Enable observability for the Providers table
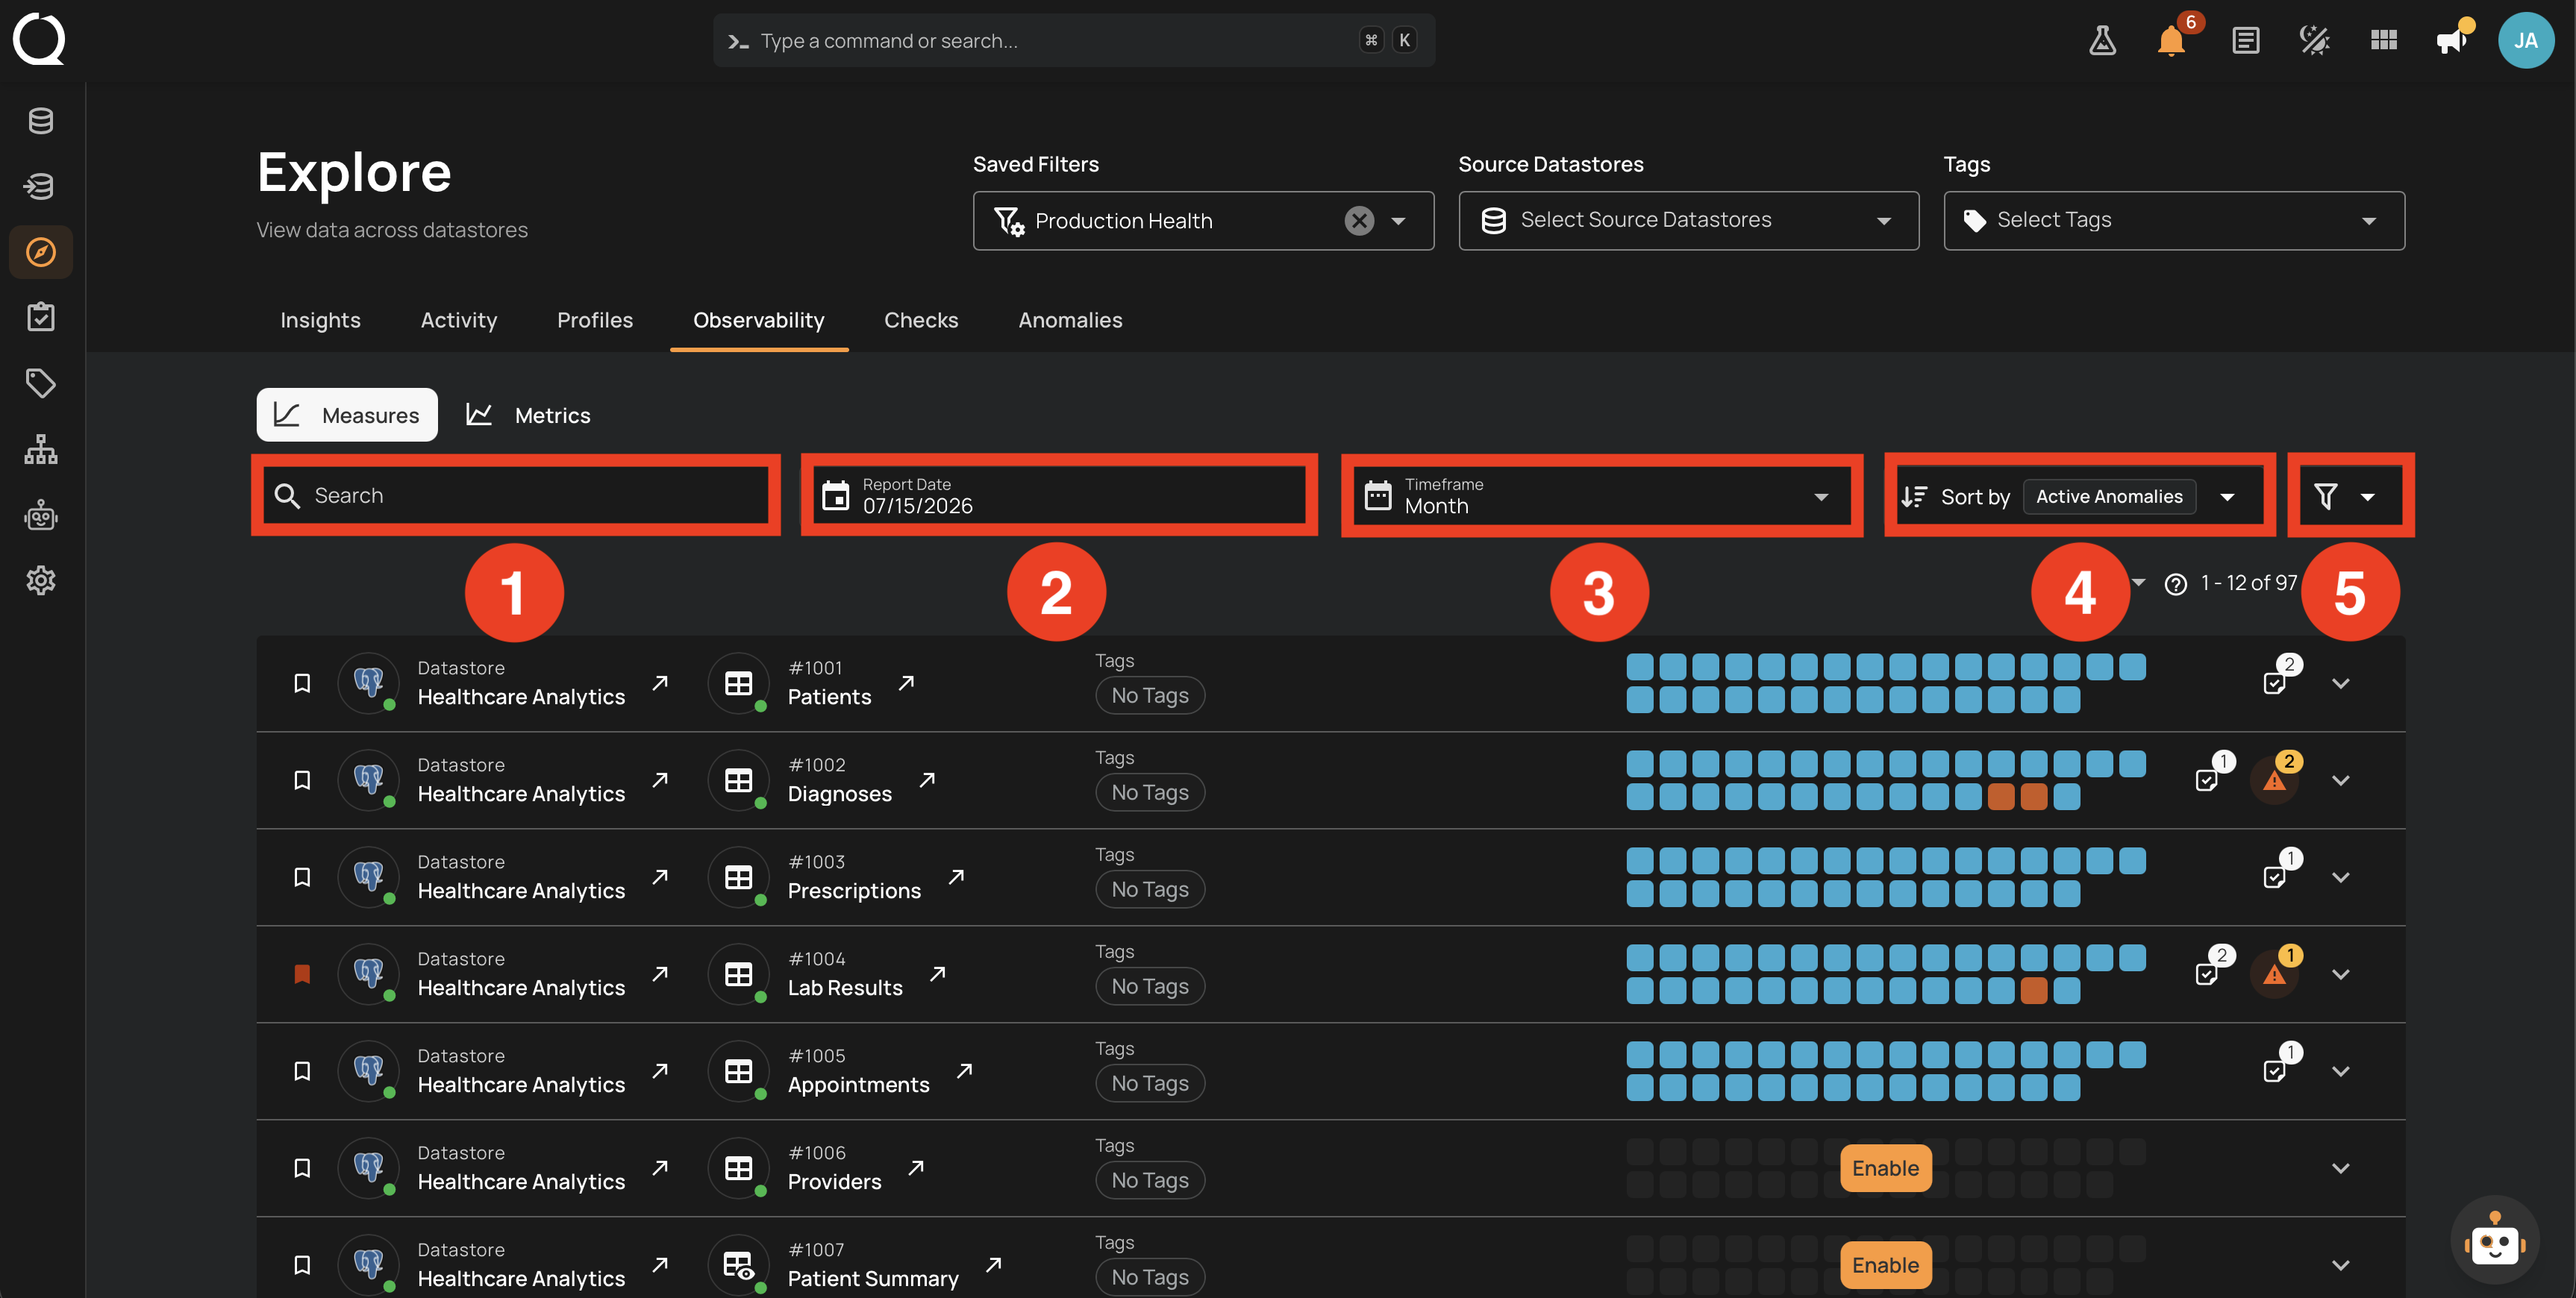 pyautogui.click(x=1885, y=1168)
